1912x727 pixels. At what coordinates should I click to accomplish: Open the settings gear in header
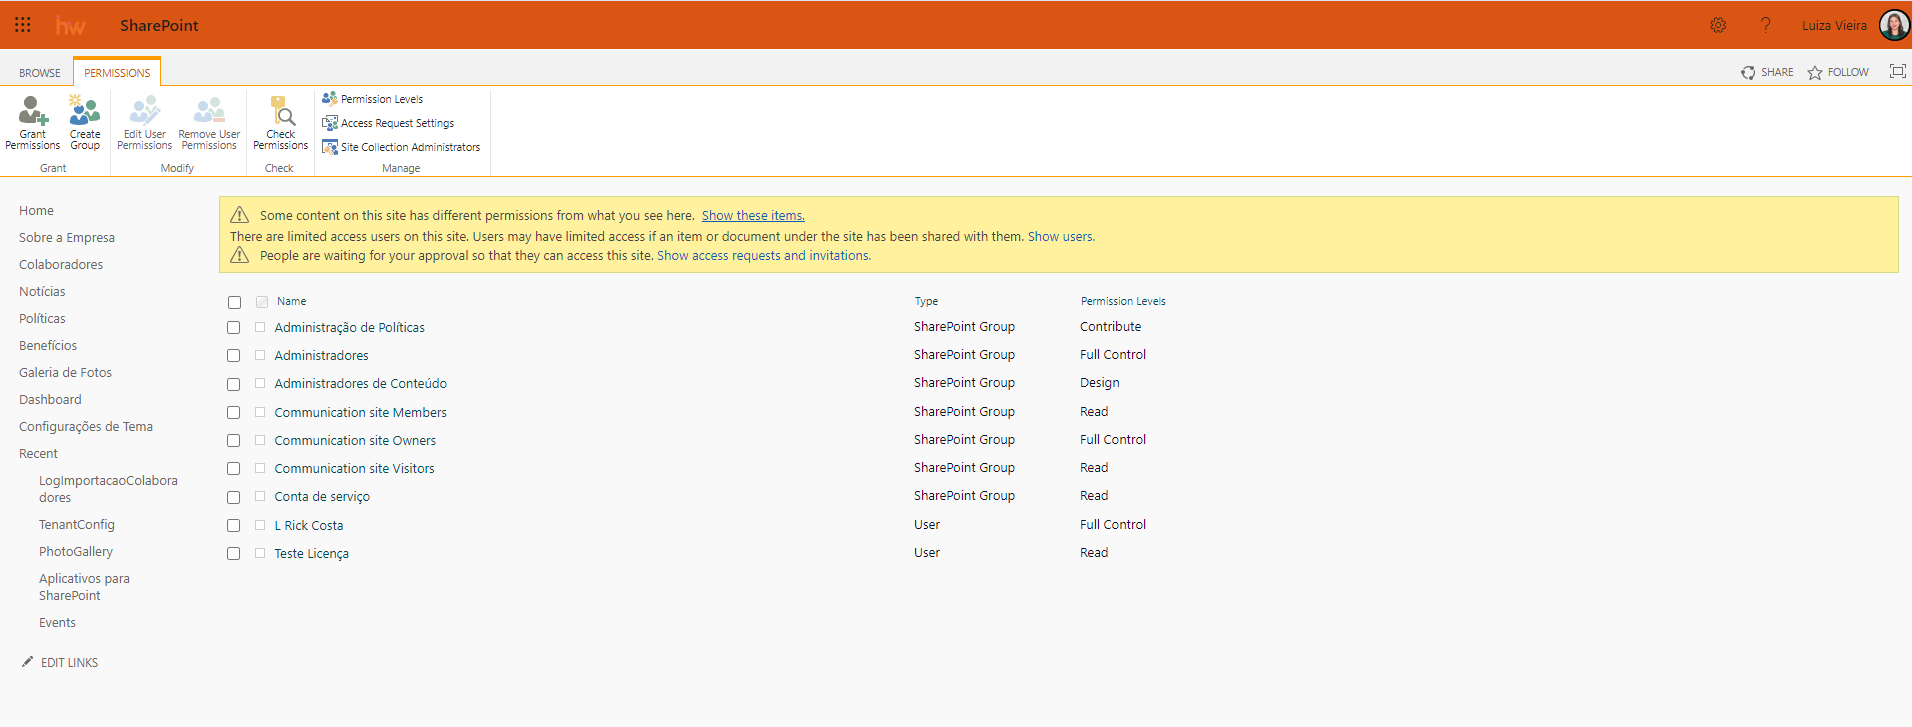[1718, 25]
